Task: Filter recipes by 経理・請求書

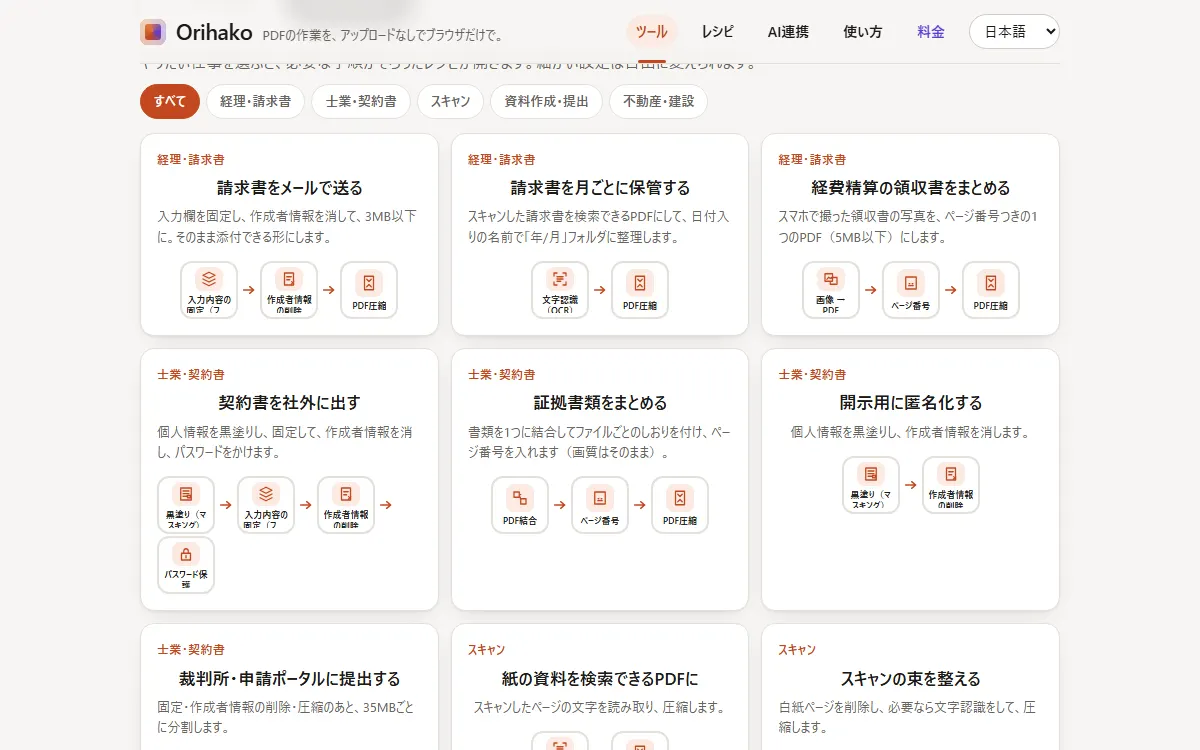Action: (x=256, y=101)
